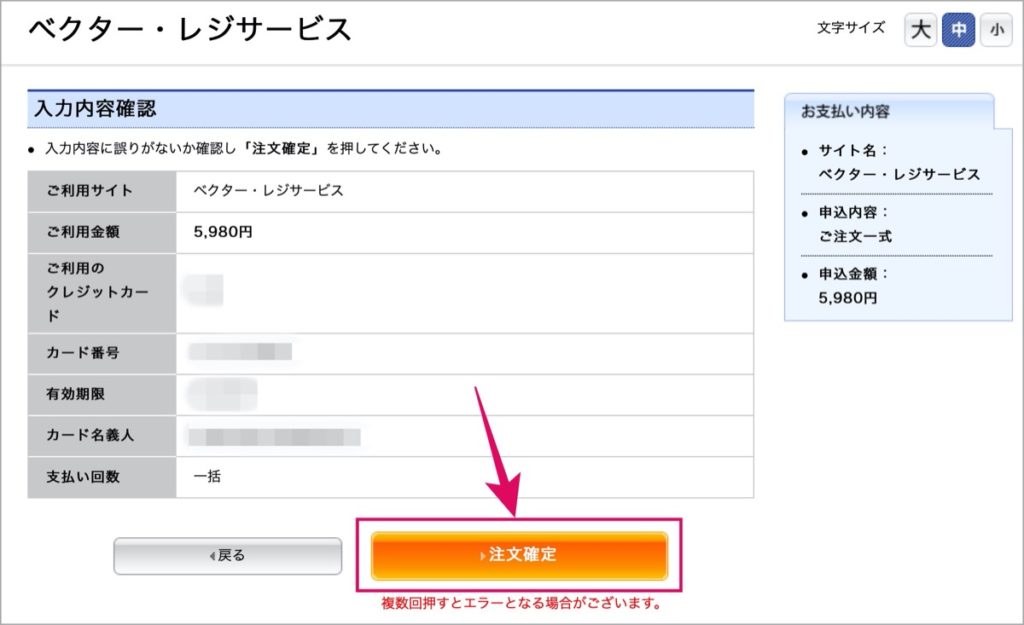Image resolution: width=1024 pixels, height=625 pixels.
Task: Click the カード番号 row label
Action: pyautogui.click(x=83, y=353)
